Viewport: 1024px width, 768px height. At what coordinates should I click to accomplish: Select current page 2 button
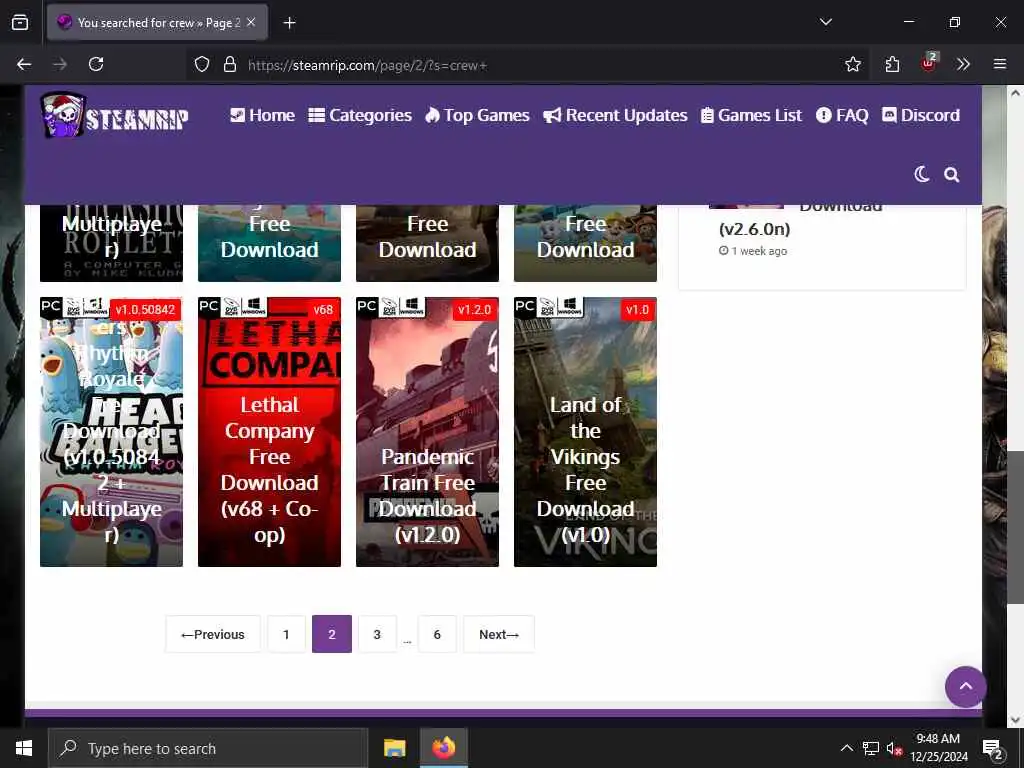coord(332,634)
